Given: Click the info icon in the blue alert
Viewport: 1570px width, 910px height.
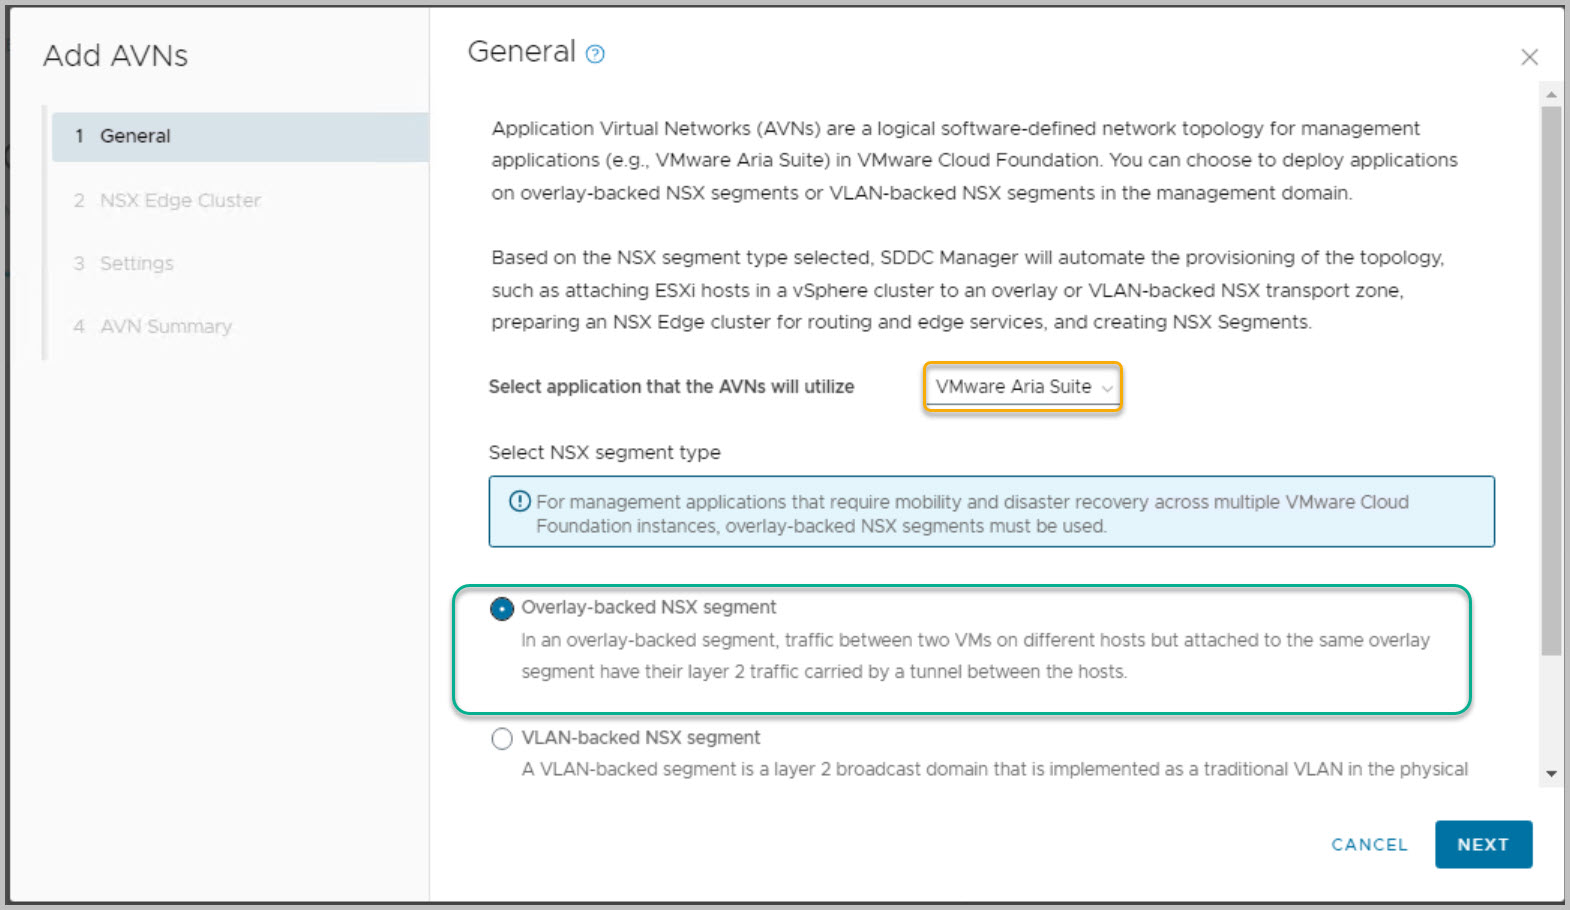Looking at the screenshot, I should click(520, 501).
